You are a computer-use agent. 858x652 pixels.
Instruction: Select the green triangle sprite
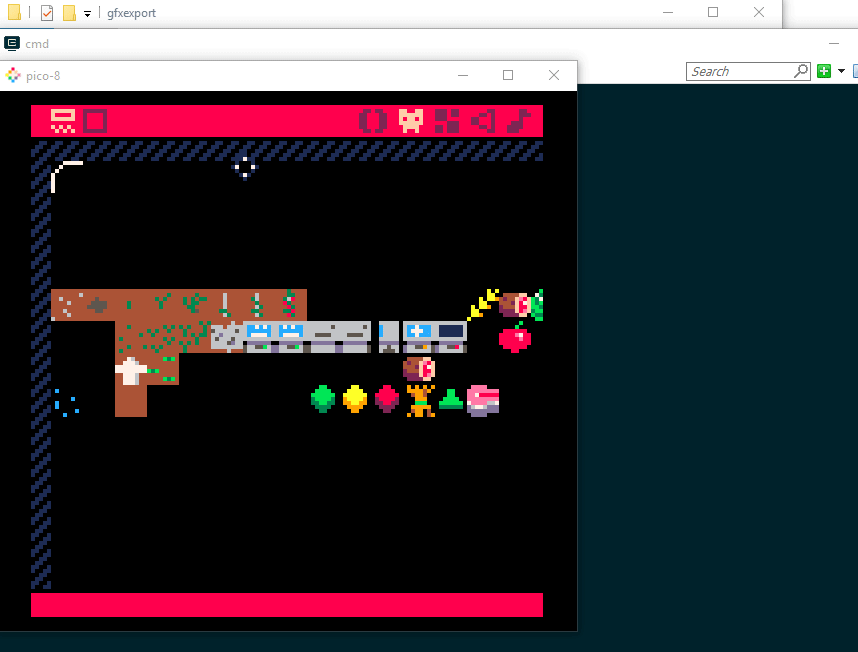pyautogui.click(x=451, y=399)
